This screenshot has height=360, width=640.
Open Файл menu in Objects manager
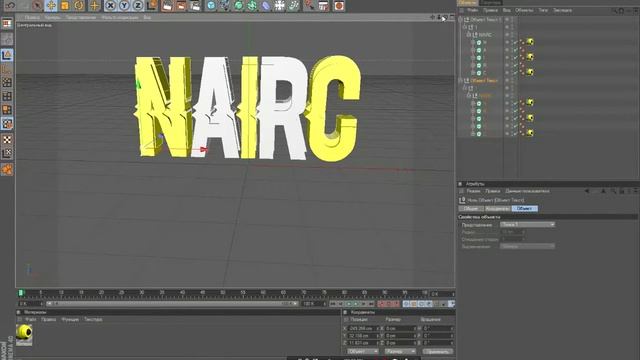pyautogui.click(x=473, y=10)
